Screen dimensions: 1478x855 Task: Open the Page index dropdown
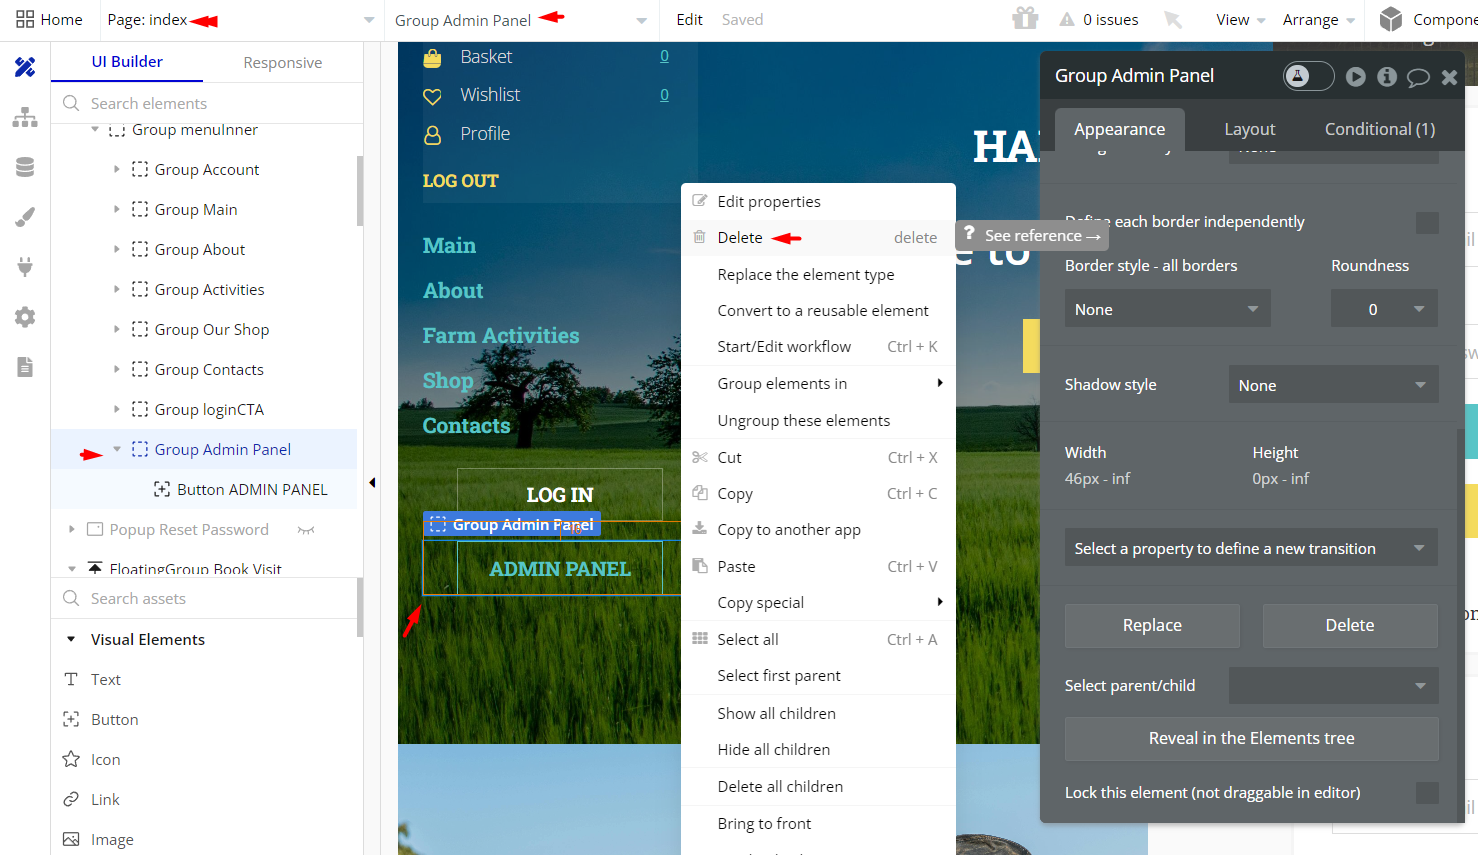[x=241, y=20]
